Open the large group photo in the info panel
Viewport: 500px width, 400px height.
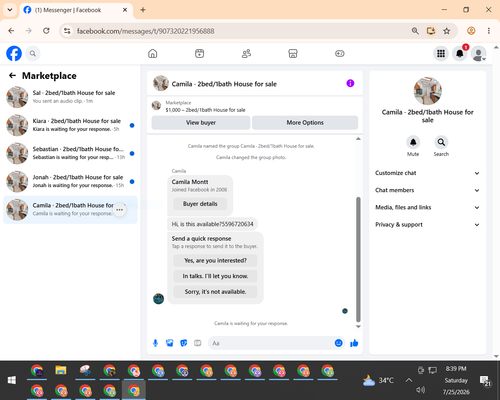tap(428, 91)
